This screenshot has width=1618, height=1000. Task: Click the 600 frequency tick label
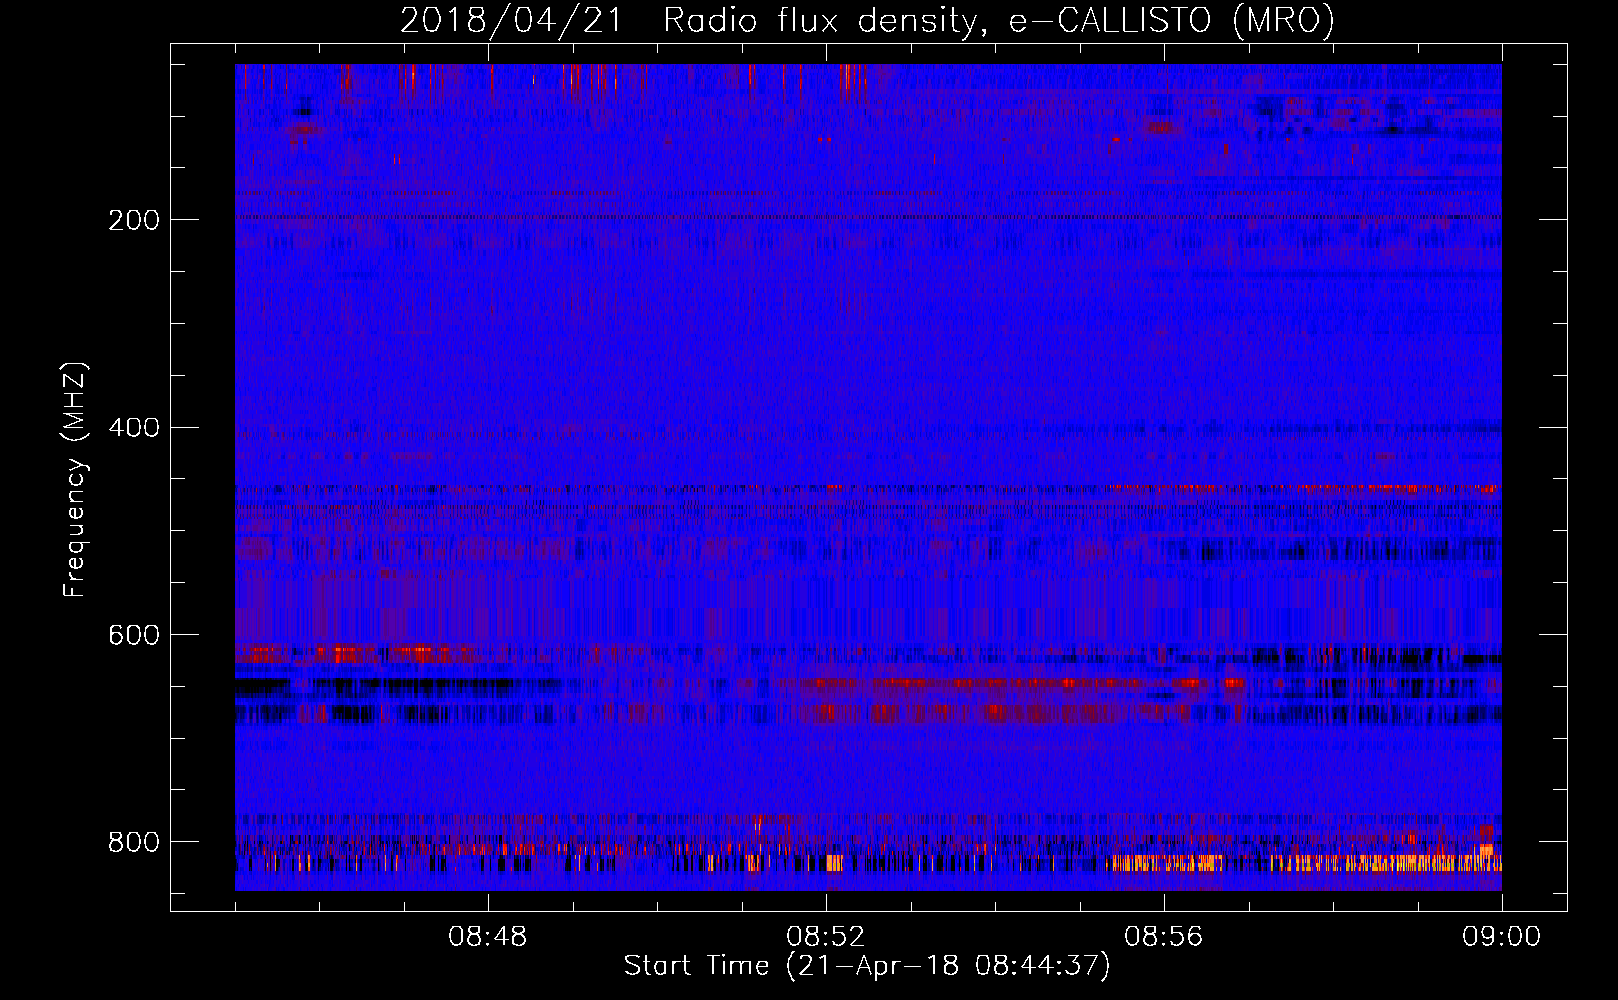click(133, 636)
